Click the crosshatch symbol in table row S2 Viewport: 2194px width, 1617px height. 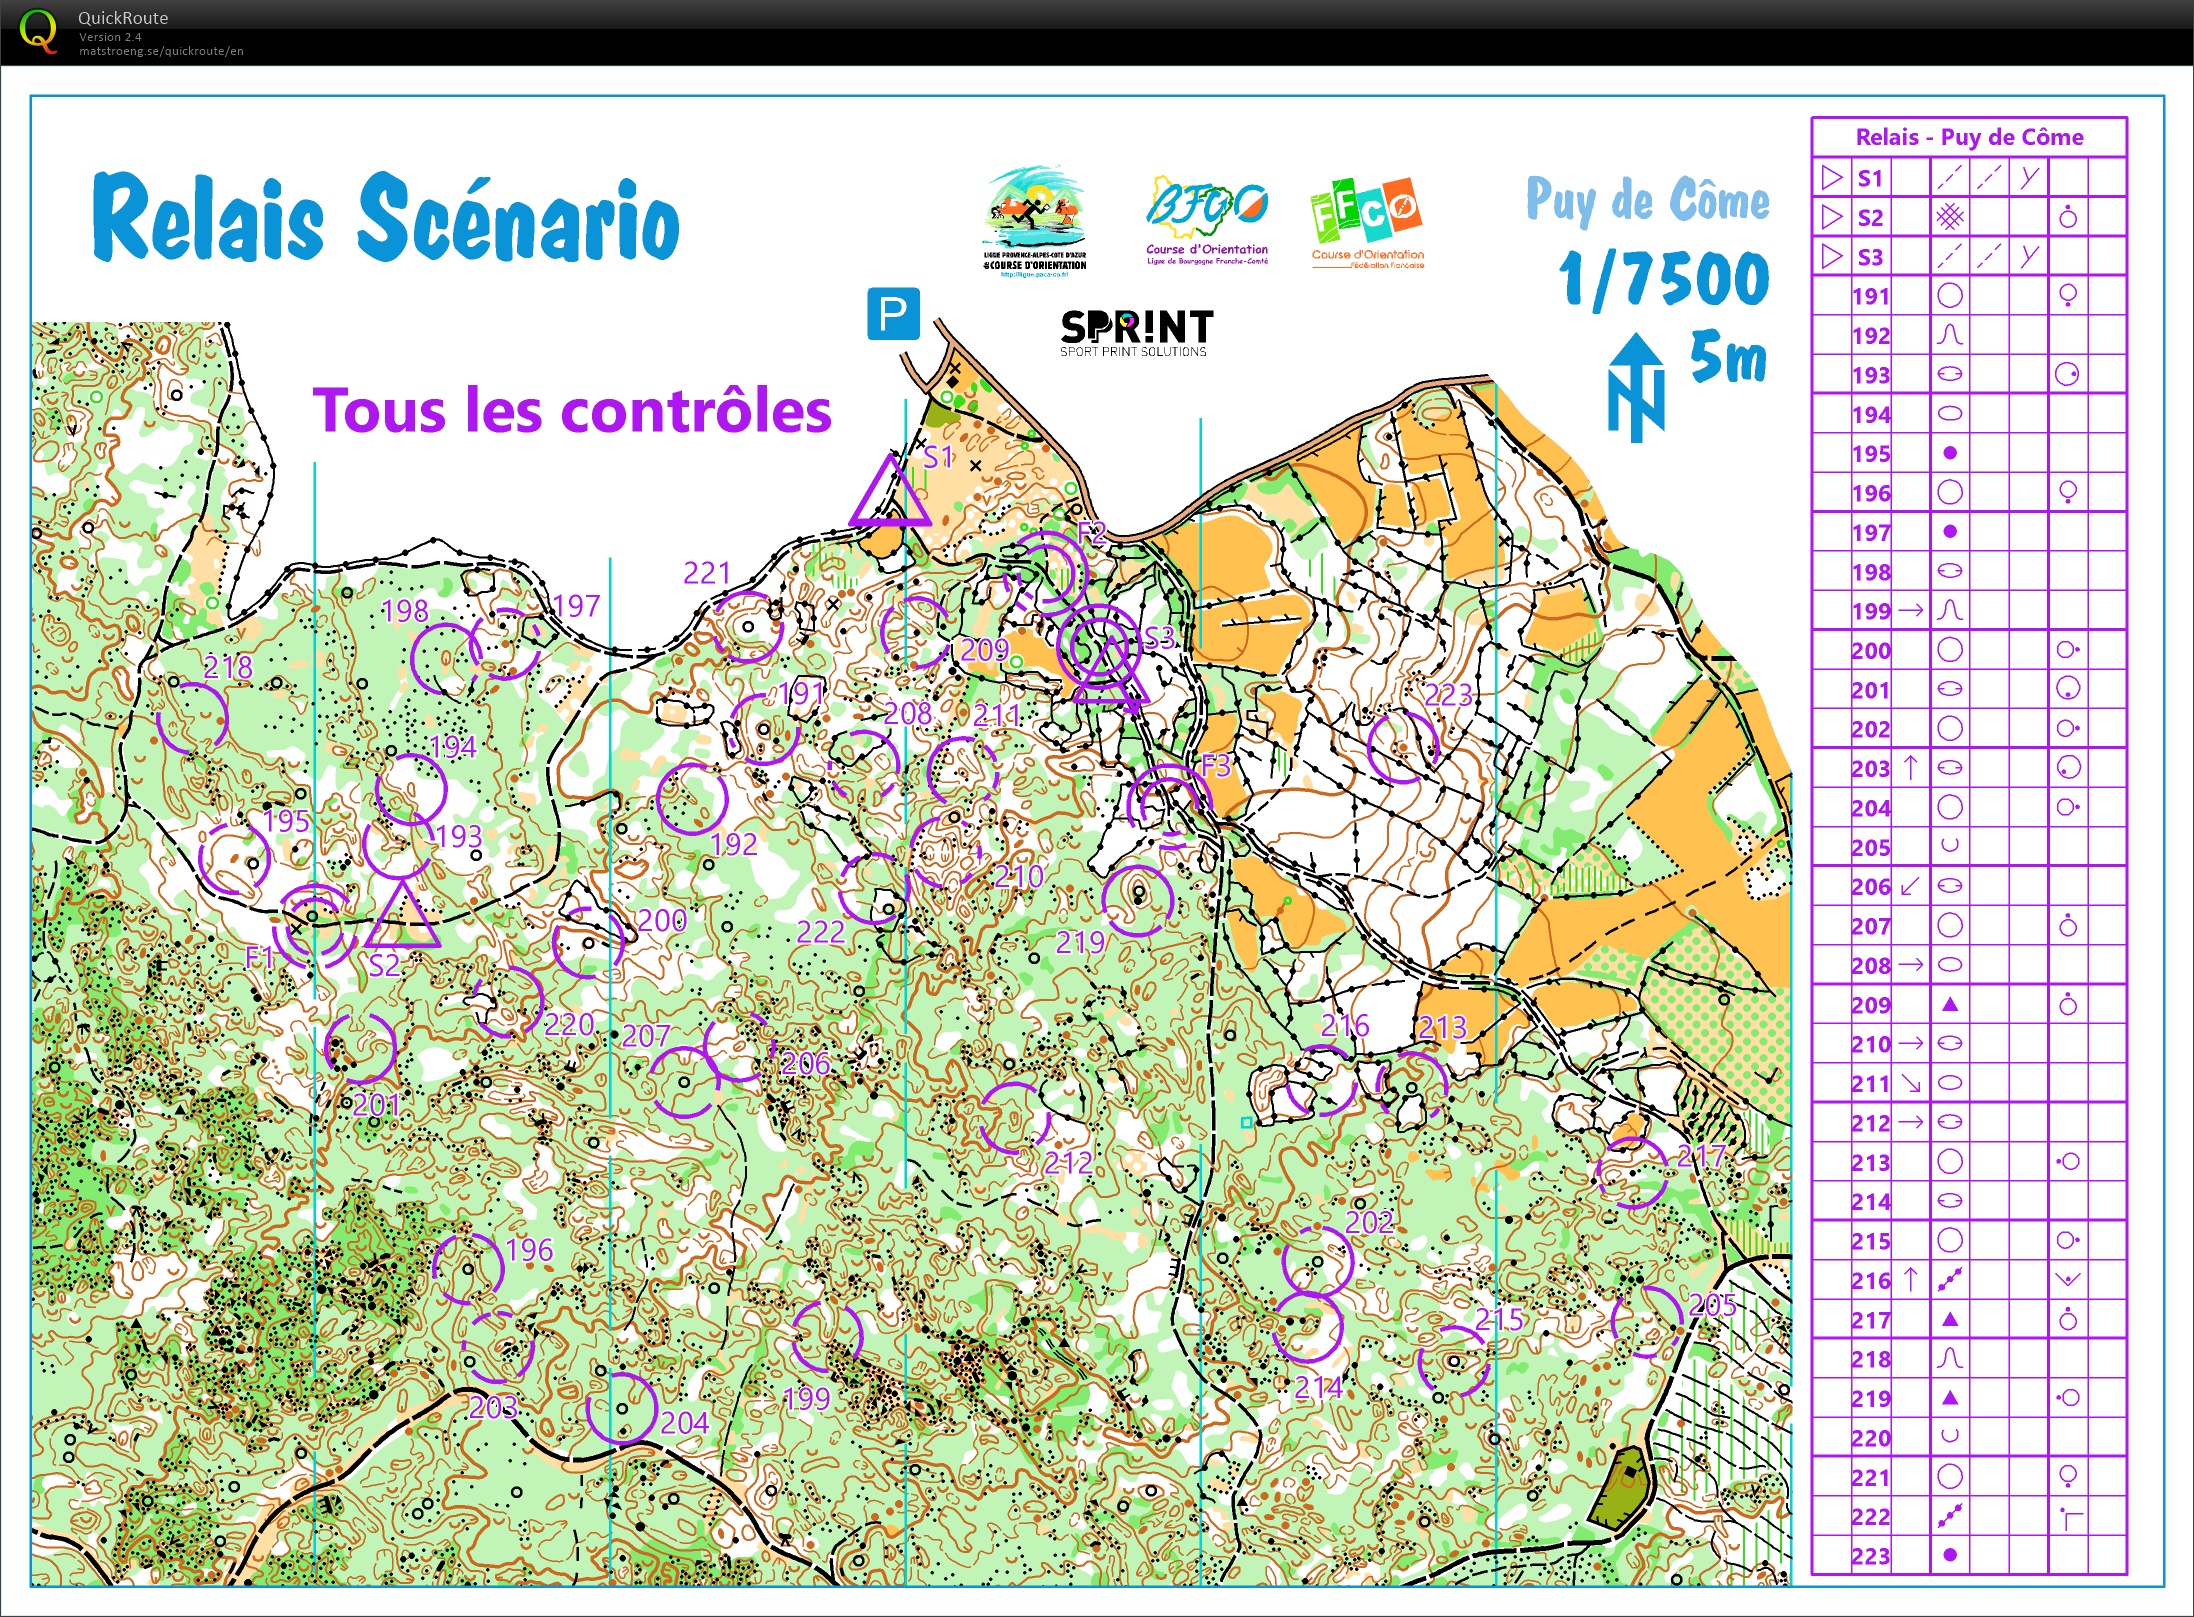1949,217
